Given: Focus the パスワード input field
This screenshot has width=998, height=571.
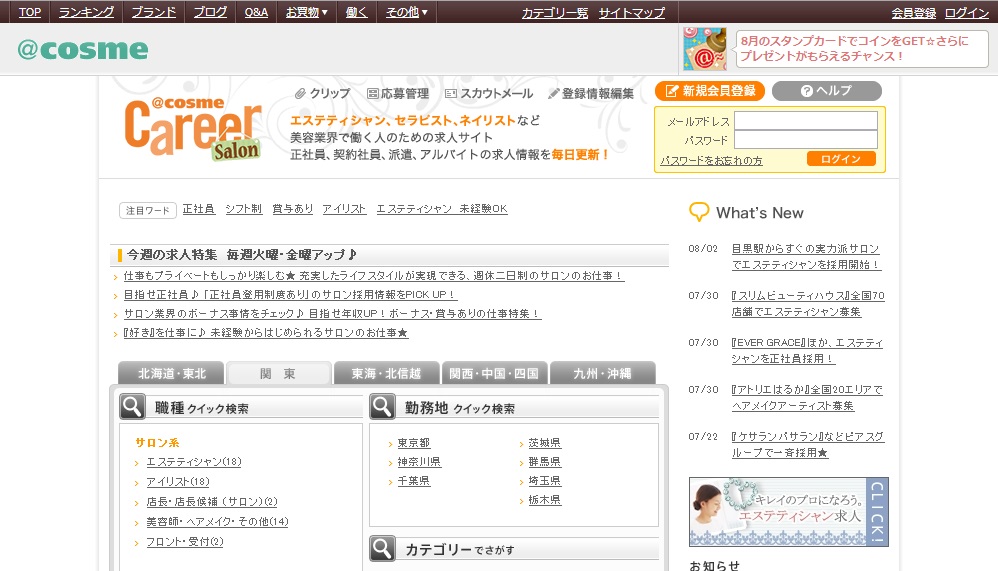Looking at the screenshot, I should [x=806, y=139].
